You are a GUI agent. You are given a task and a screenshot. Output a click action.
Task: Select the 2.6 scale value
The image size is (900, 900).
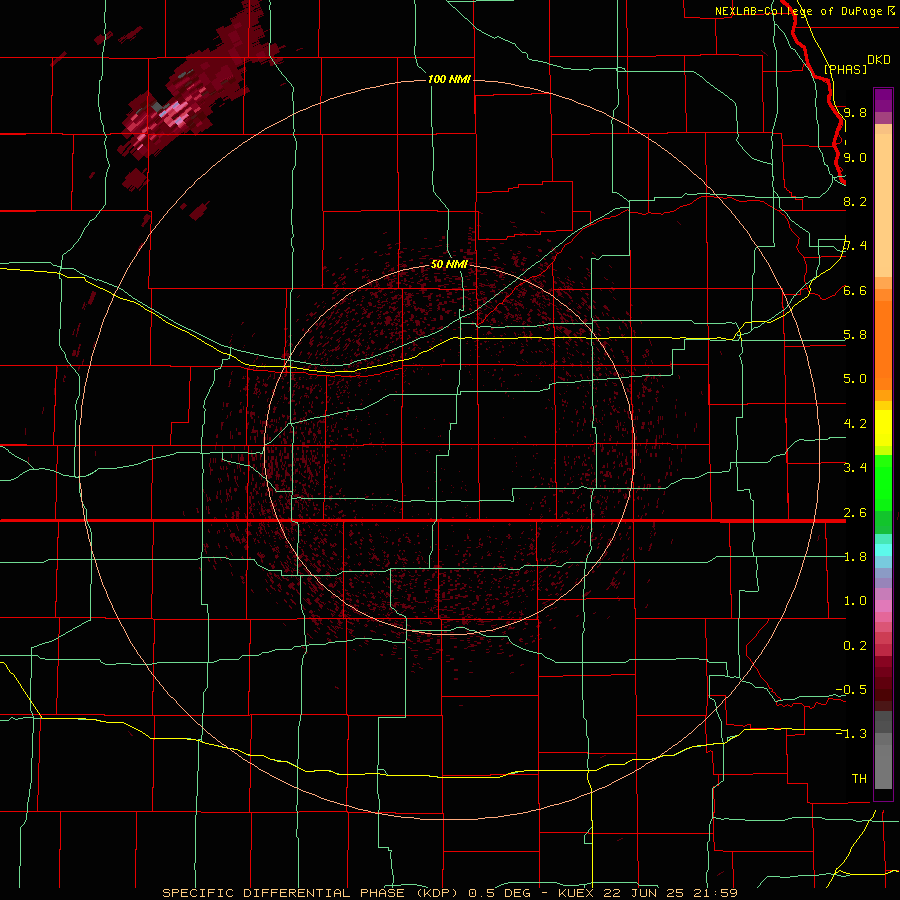pos(855,512)
